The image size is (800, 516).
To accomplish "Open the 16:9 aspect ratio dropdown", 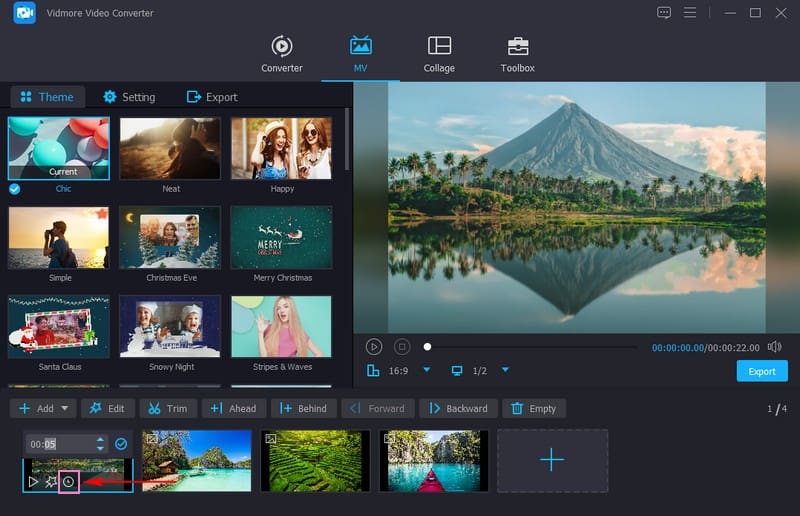I will pos(426,370).
